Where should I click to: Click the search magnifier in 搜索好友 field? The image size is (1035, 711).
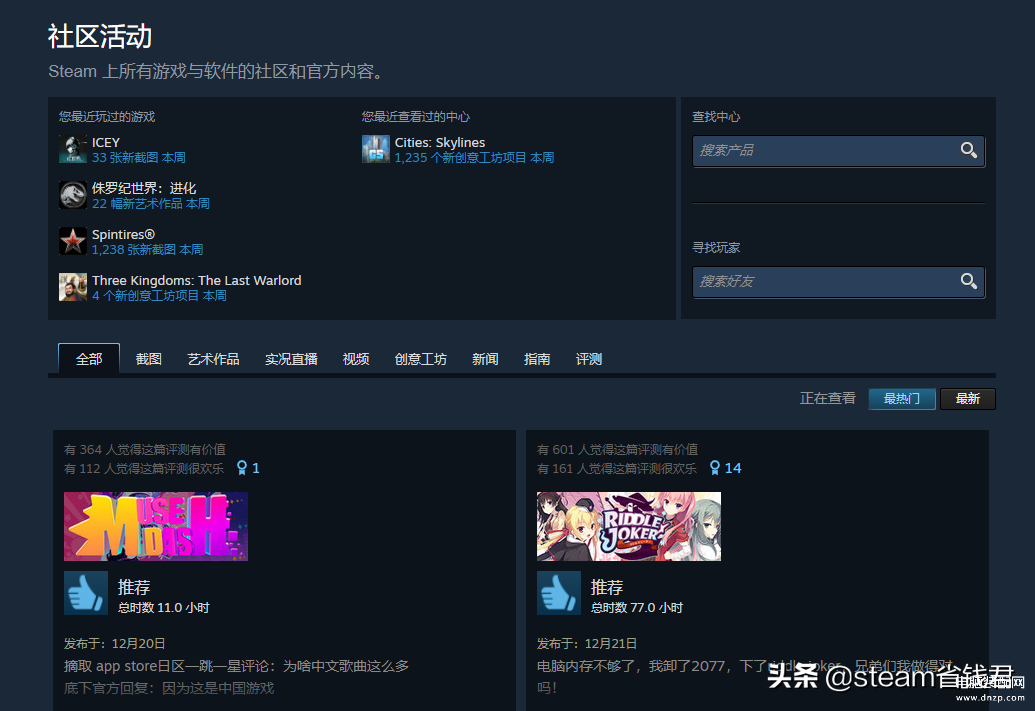[968, 281]
